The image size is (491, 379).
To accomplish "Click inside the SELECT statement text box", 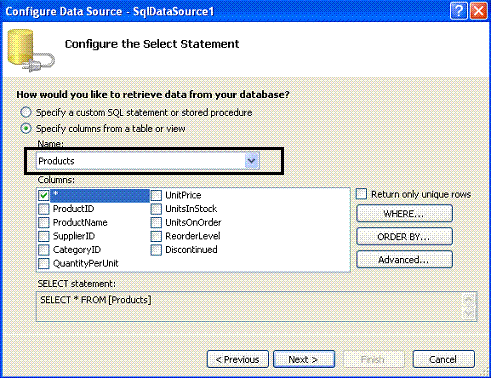I will tap(249, 307).
